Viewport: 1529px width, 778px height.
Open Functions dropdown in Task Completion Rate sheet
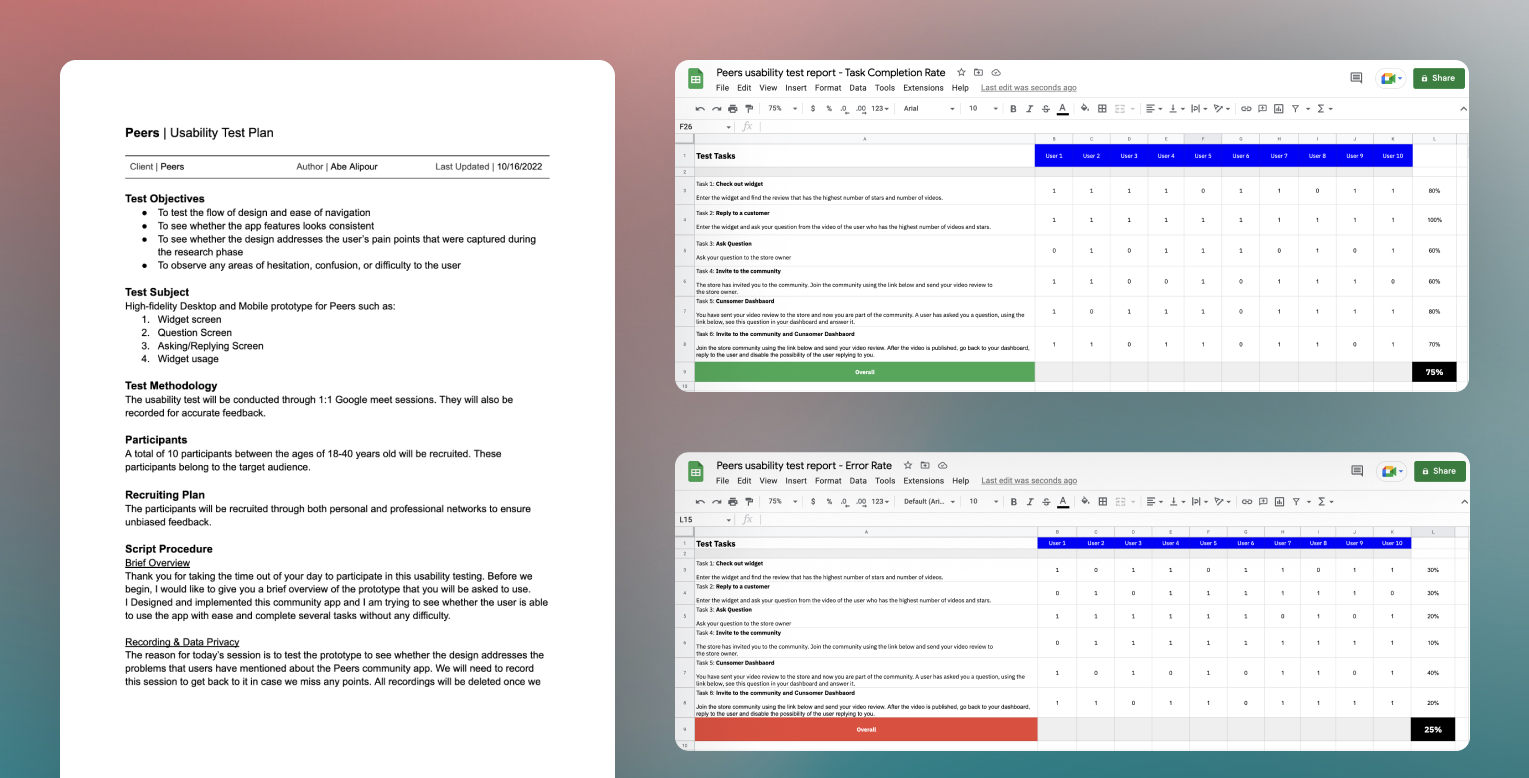[x=1325, y=108]
